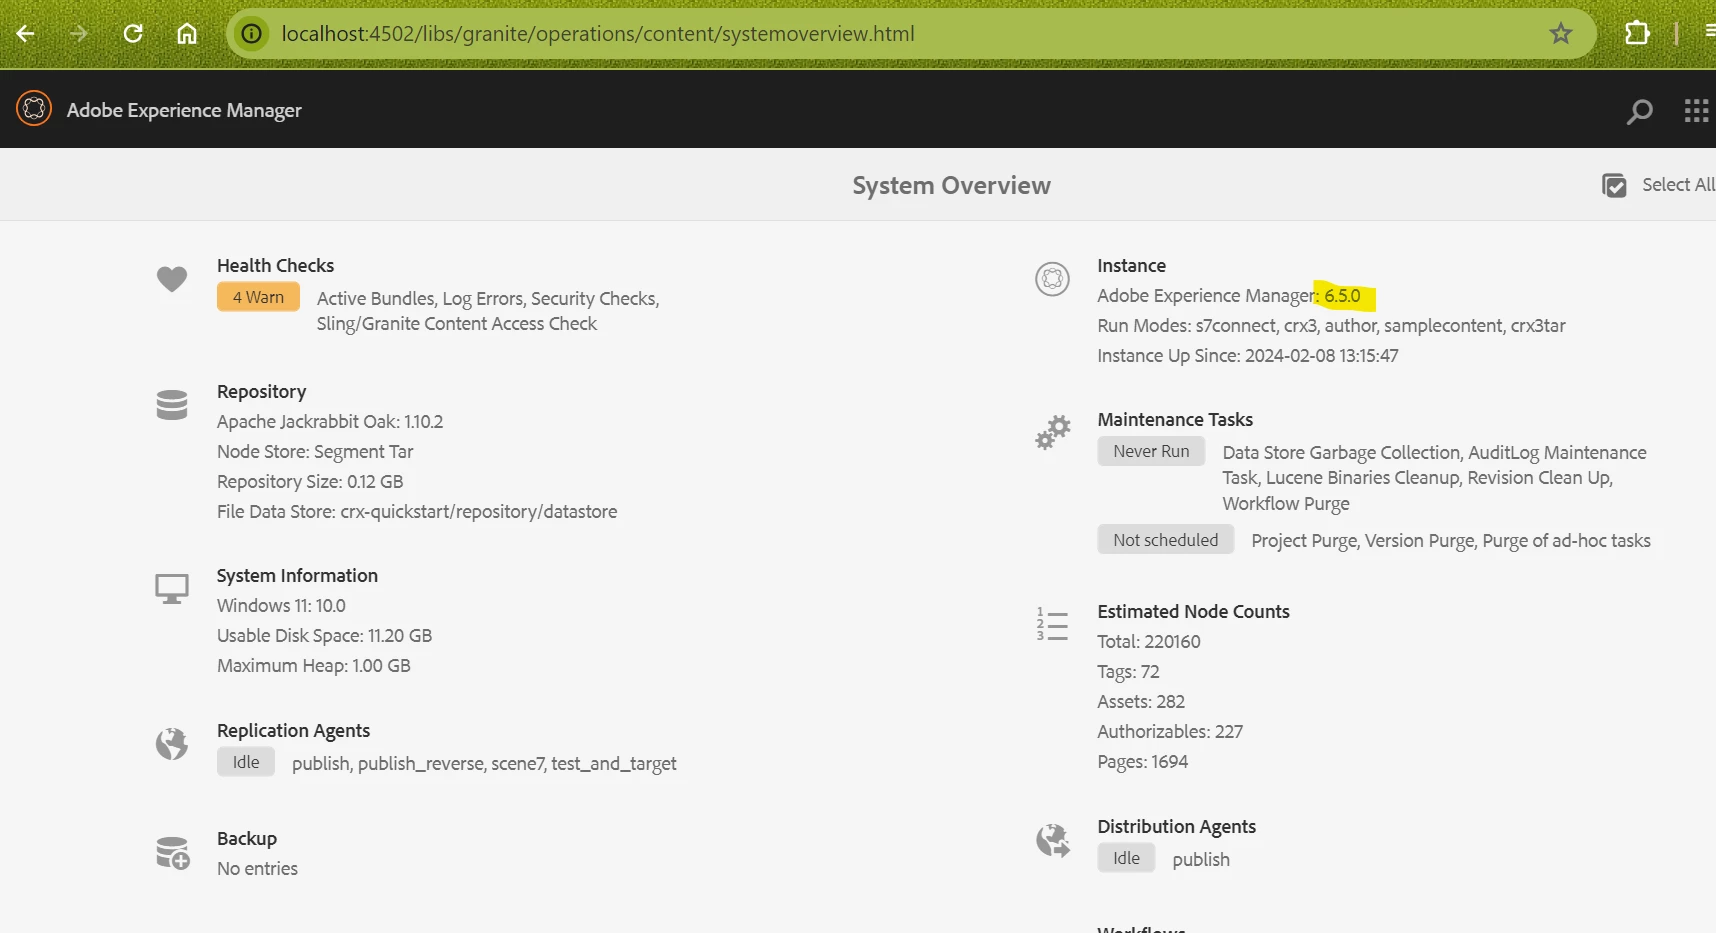Click 'Repository Size: 0.12 GB' text
This screenshot has width=1716, height=933.
[x=310, y=482]
